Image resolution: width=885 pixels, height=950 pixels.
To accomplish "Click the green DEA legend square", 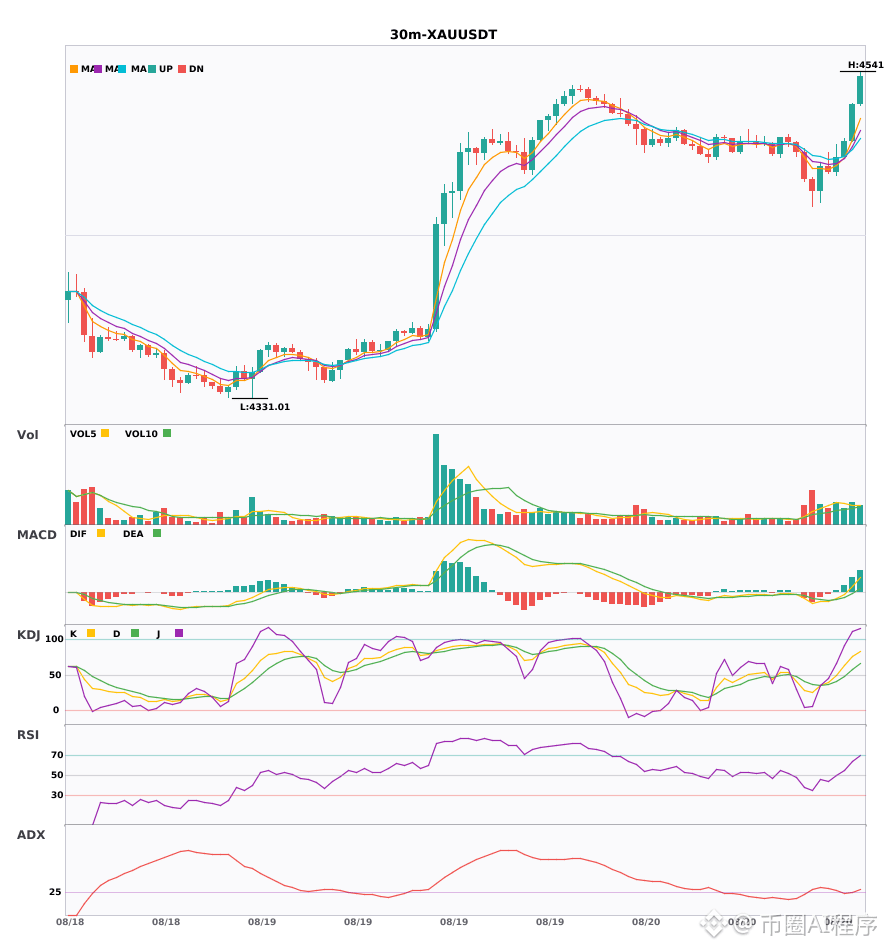I will tap(157, 533).
